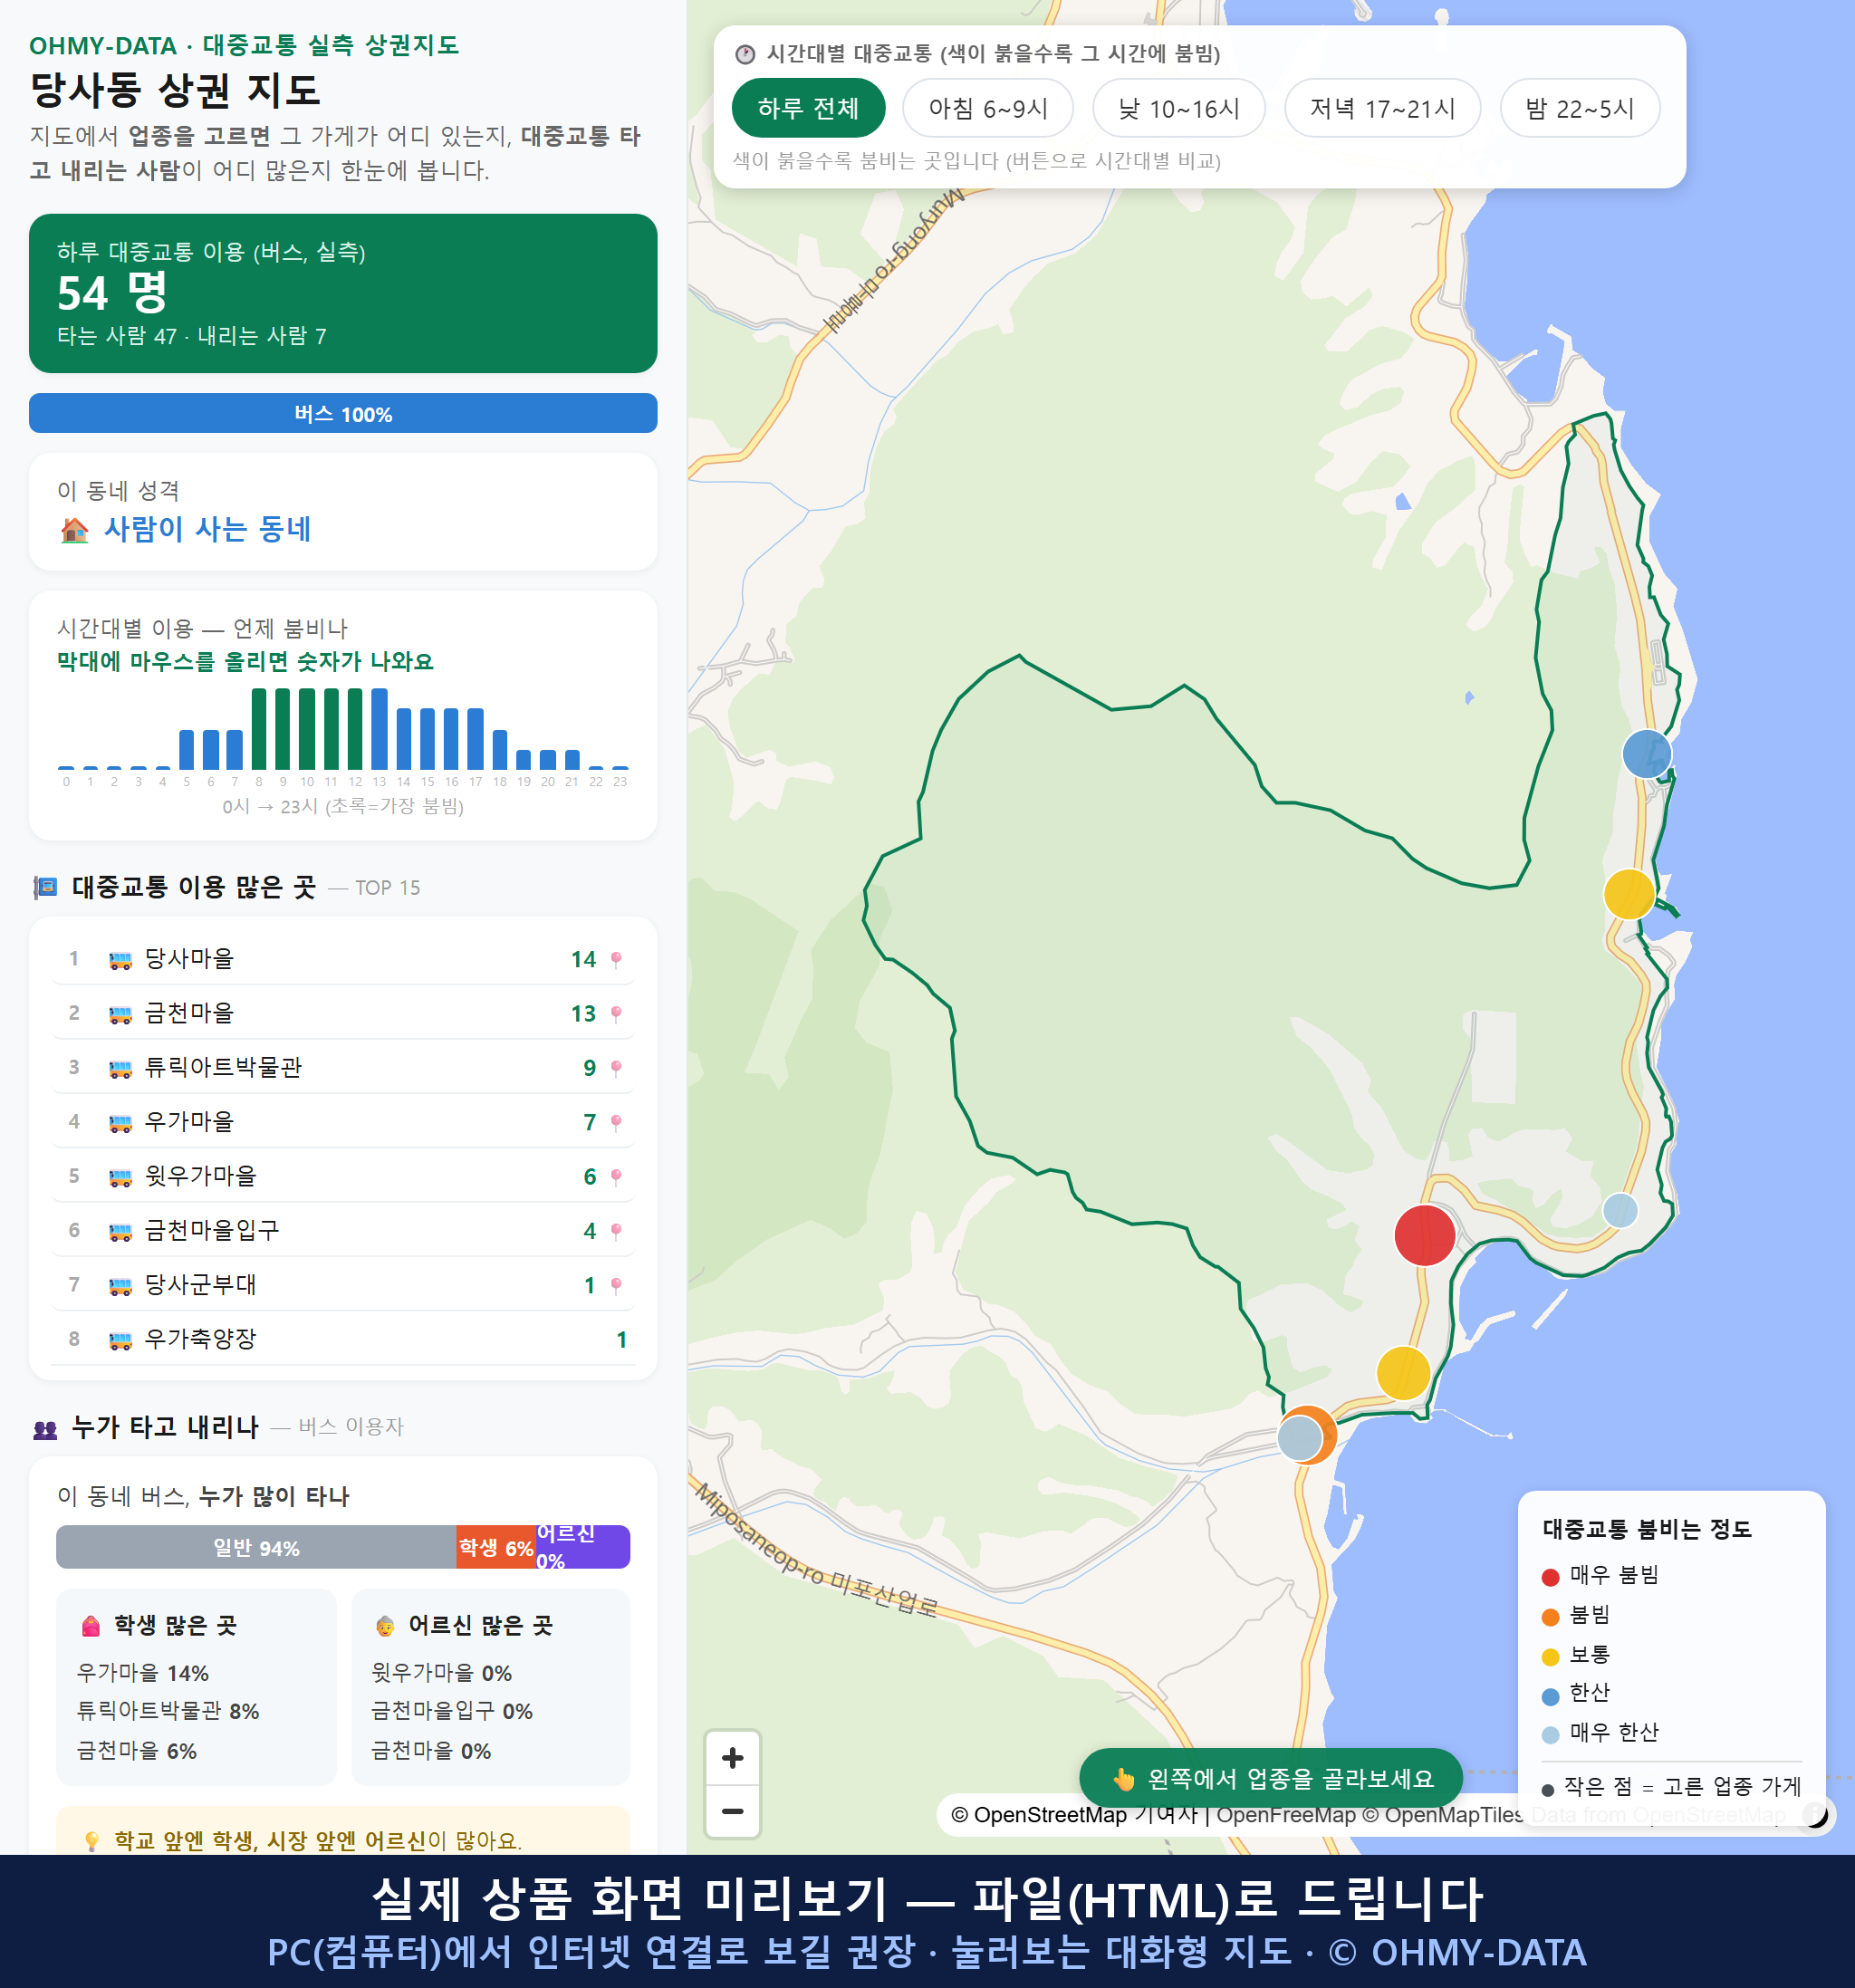Select the 금천마을 list row text

pos(189,1013)
